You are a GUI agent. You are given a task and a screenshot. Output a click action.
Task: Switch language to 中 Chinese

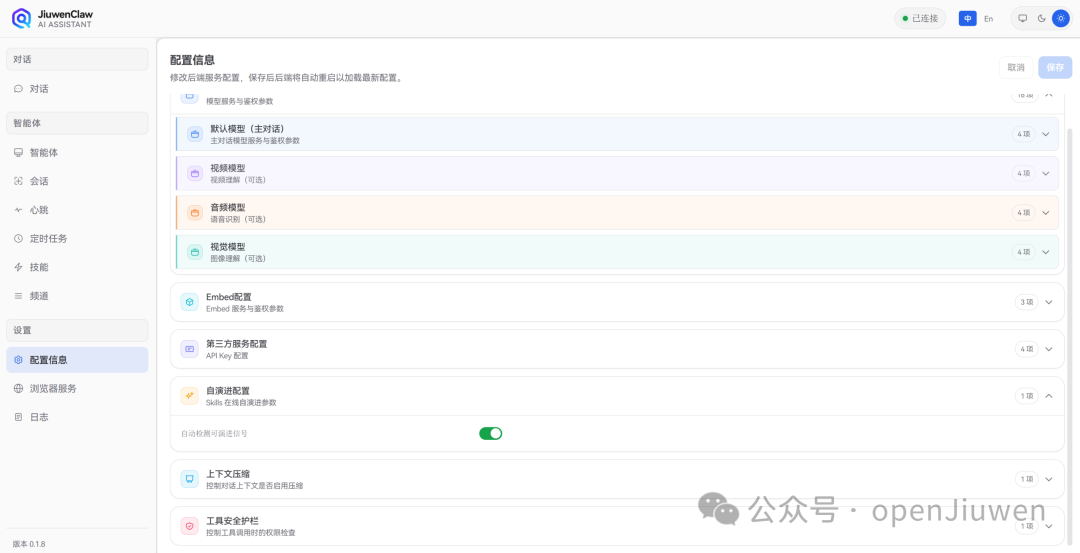click(968, 19)
